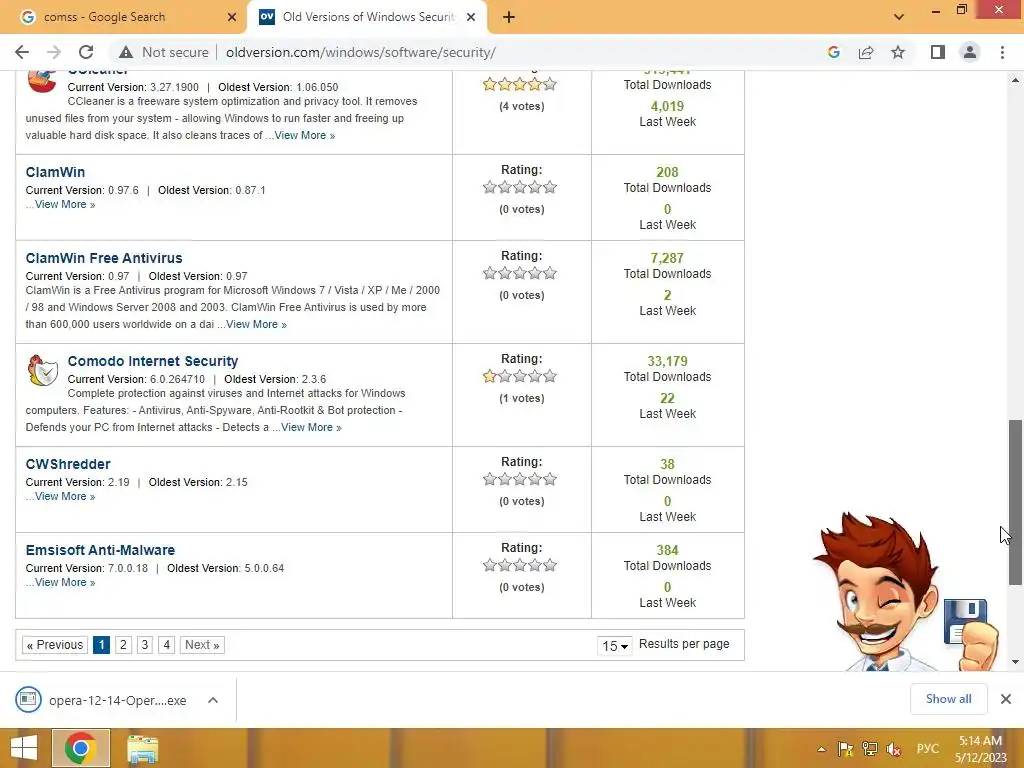Rate ClamWin using its star rating

(520, 187)
